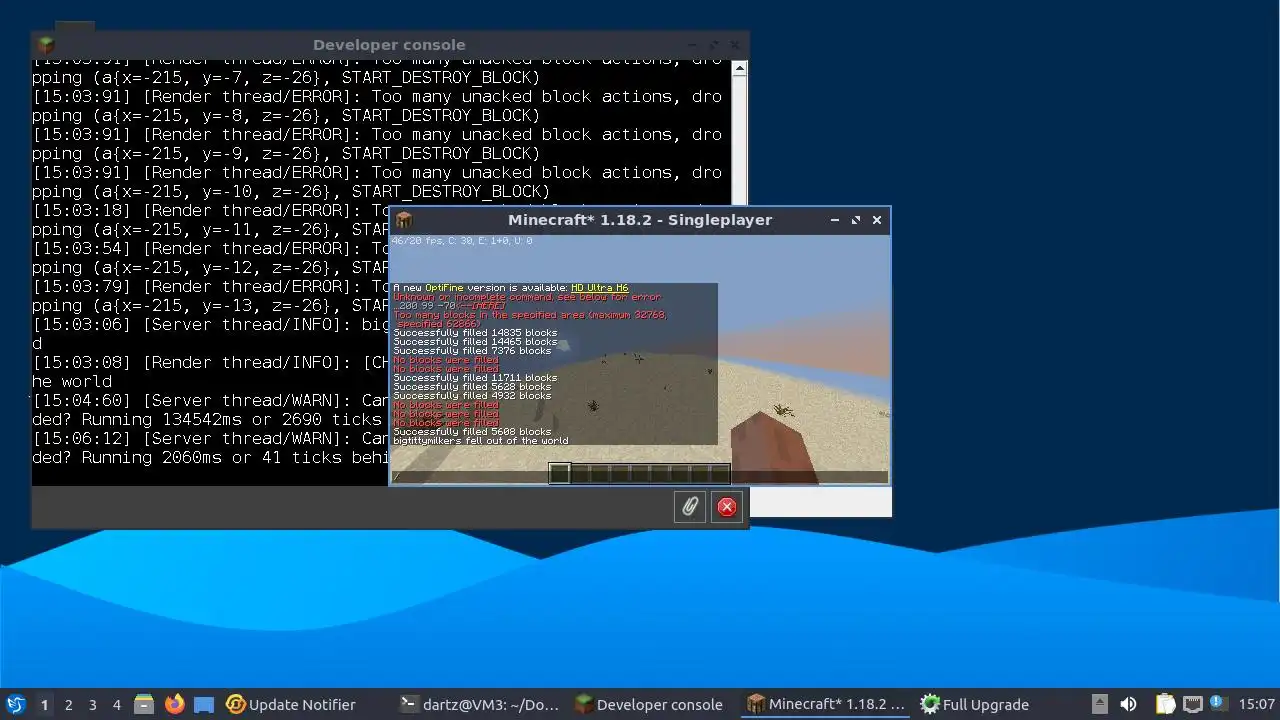Click console line containing 'y=-8, z=-26'
Screen dimensions: 1280x720
pyautogui.click(x=286, y=115)
